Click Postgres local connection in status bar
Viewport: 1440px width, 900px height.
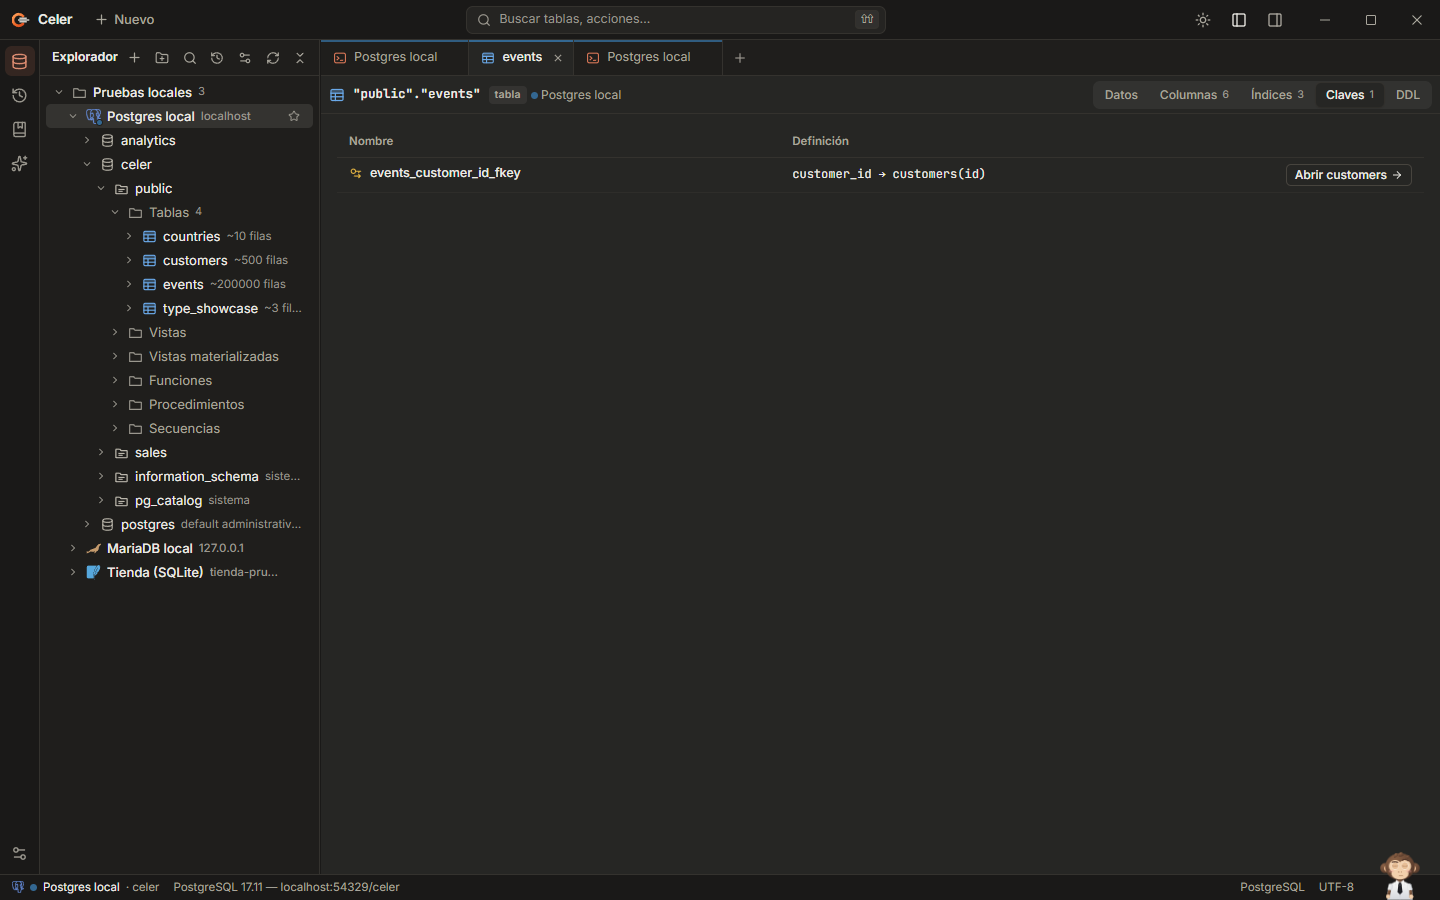tap(81, 887)
